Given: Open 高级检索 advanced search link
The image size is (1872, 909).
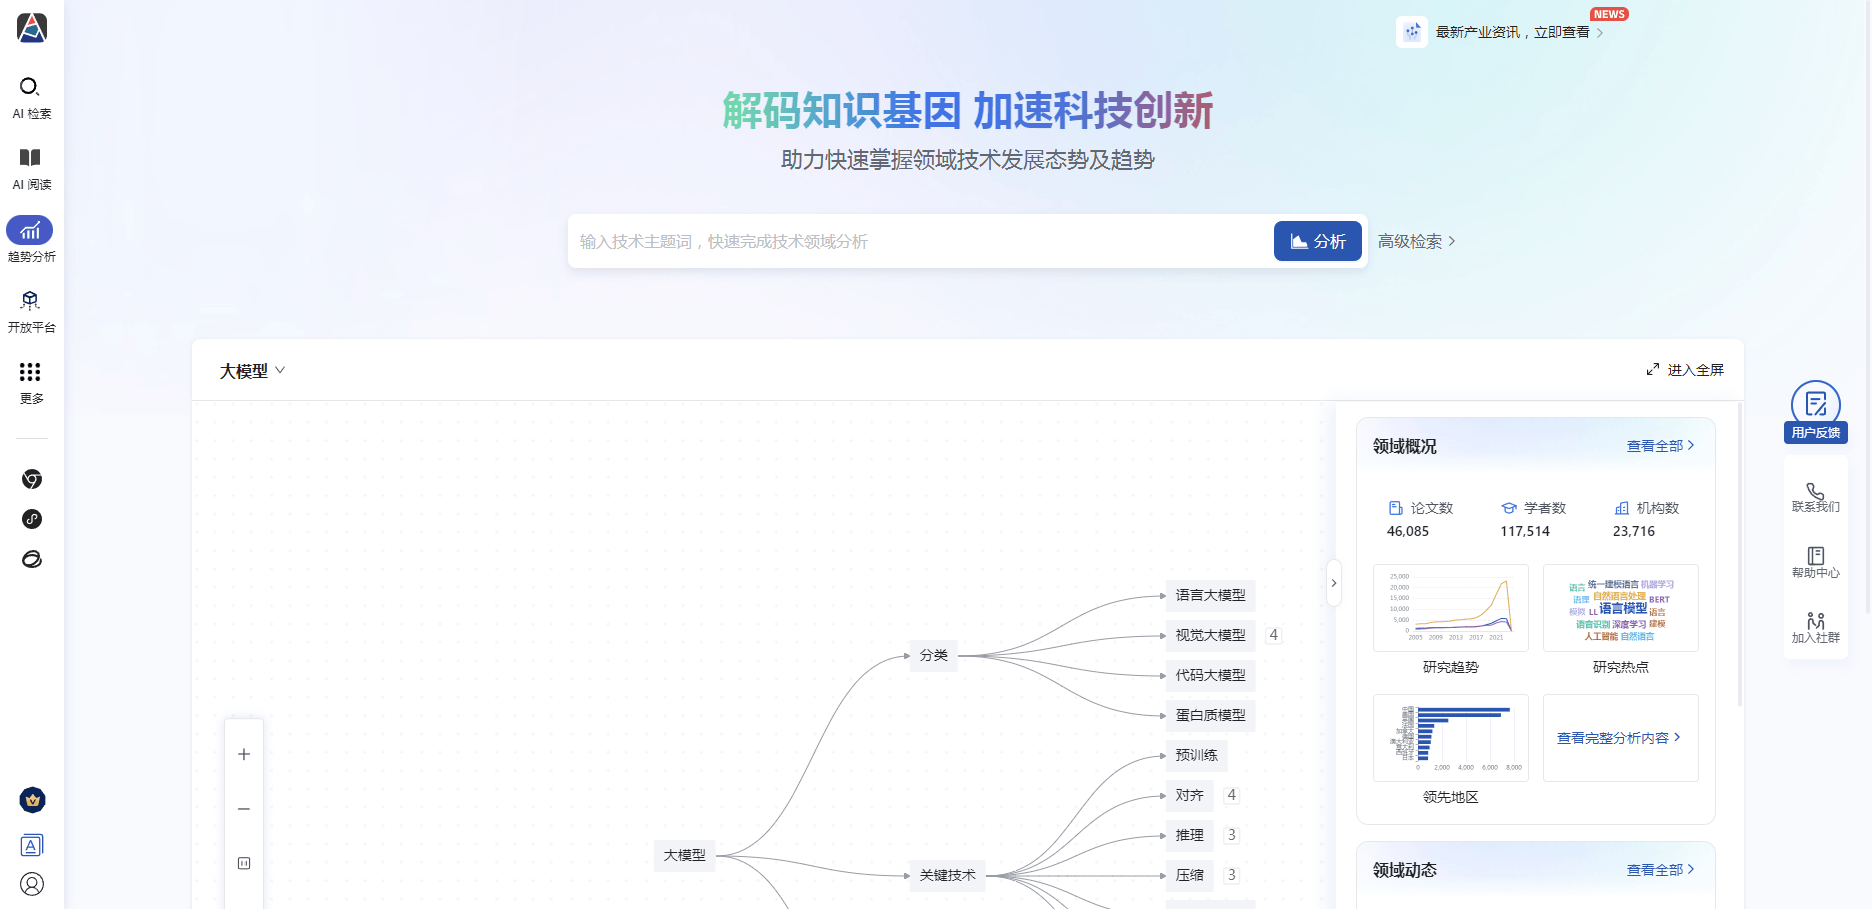Looking at the screenshot, I should pyautogui.click(x=1416, y=241).
